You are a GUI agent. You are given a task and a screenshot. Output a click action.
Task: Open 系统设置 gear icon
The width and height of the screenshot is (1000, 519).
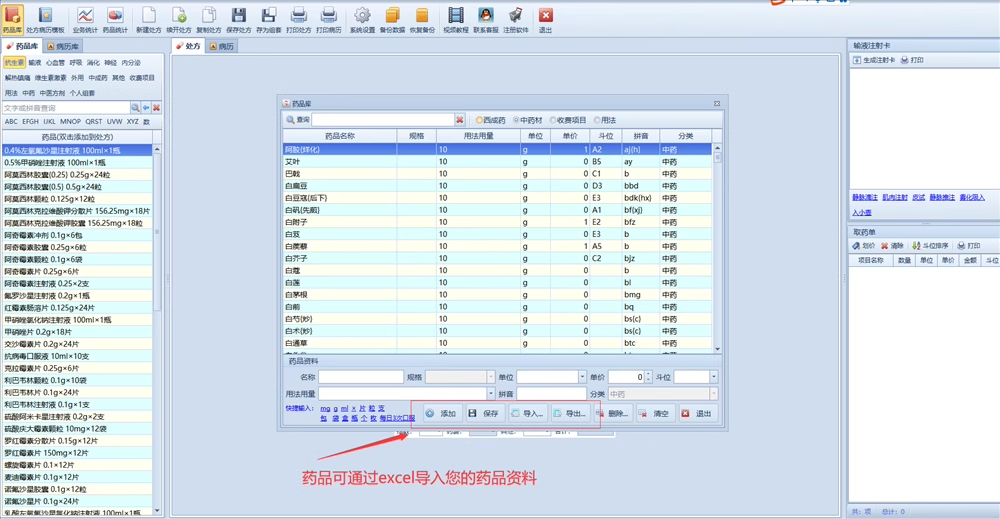click(362, 18)
